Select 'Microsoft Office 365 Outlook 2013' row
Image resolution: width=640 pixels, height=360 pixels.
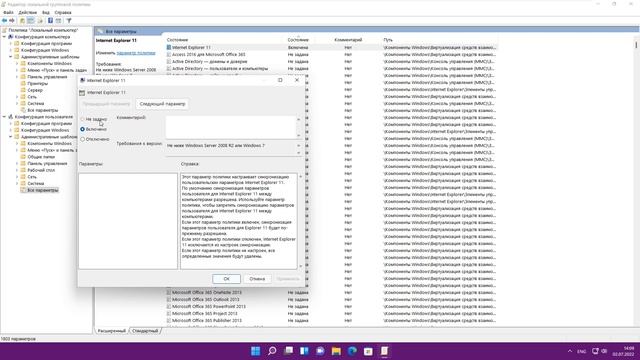[x=205, y=300]
